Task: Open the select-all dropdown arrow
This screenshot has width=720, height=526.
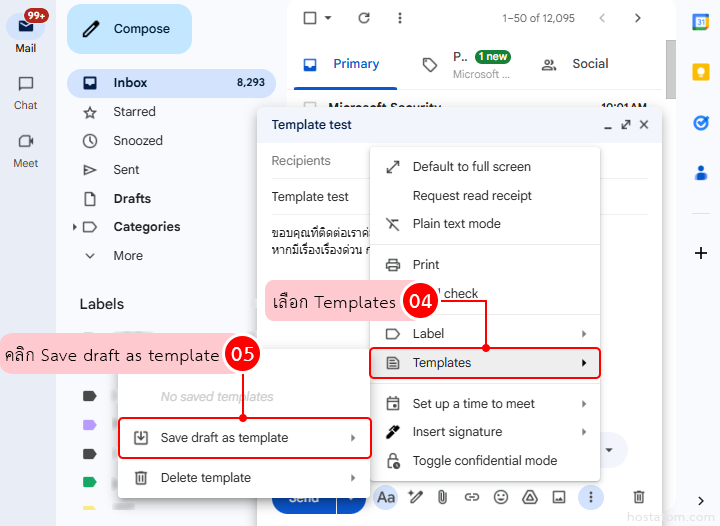Action: pos(328,18)
